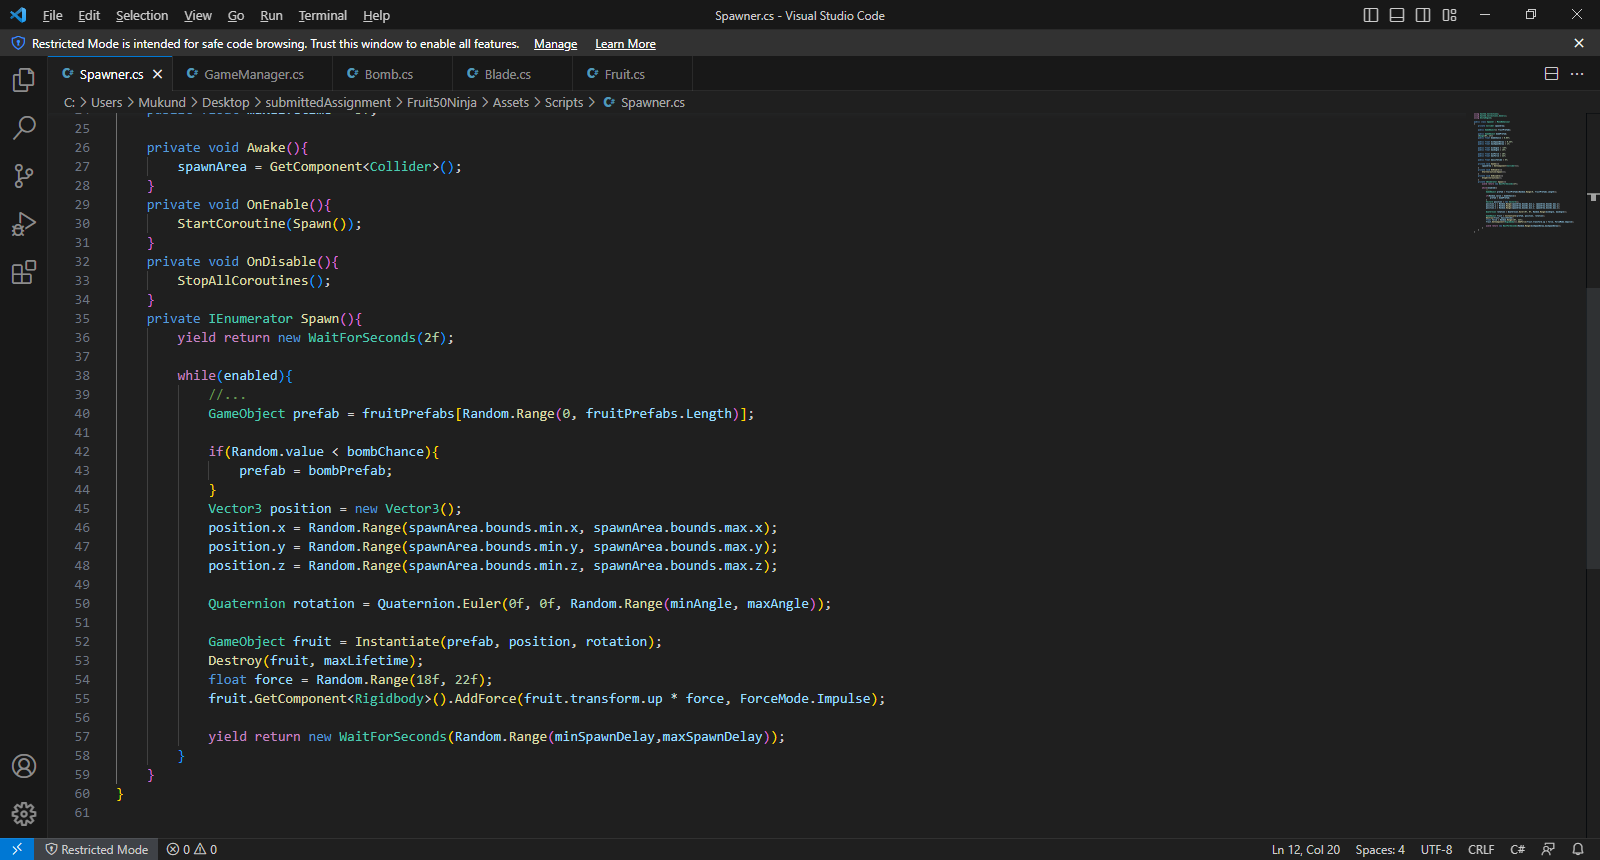This screenshot has height=860, width=1600.
Task: Open the Users breadcrumb
Action: [107, 102]
